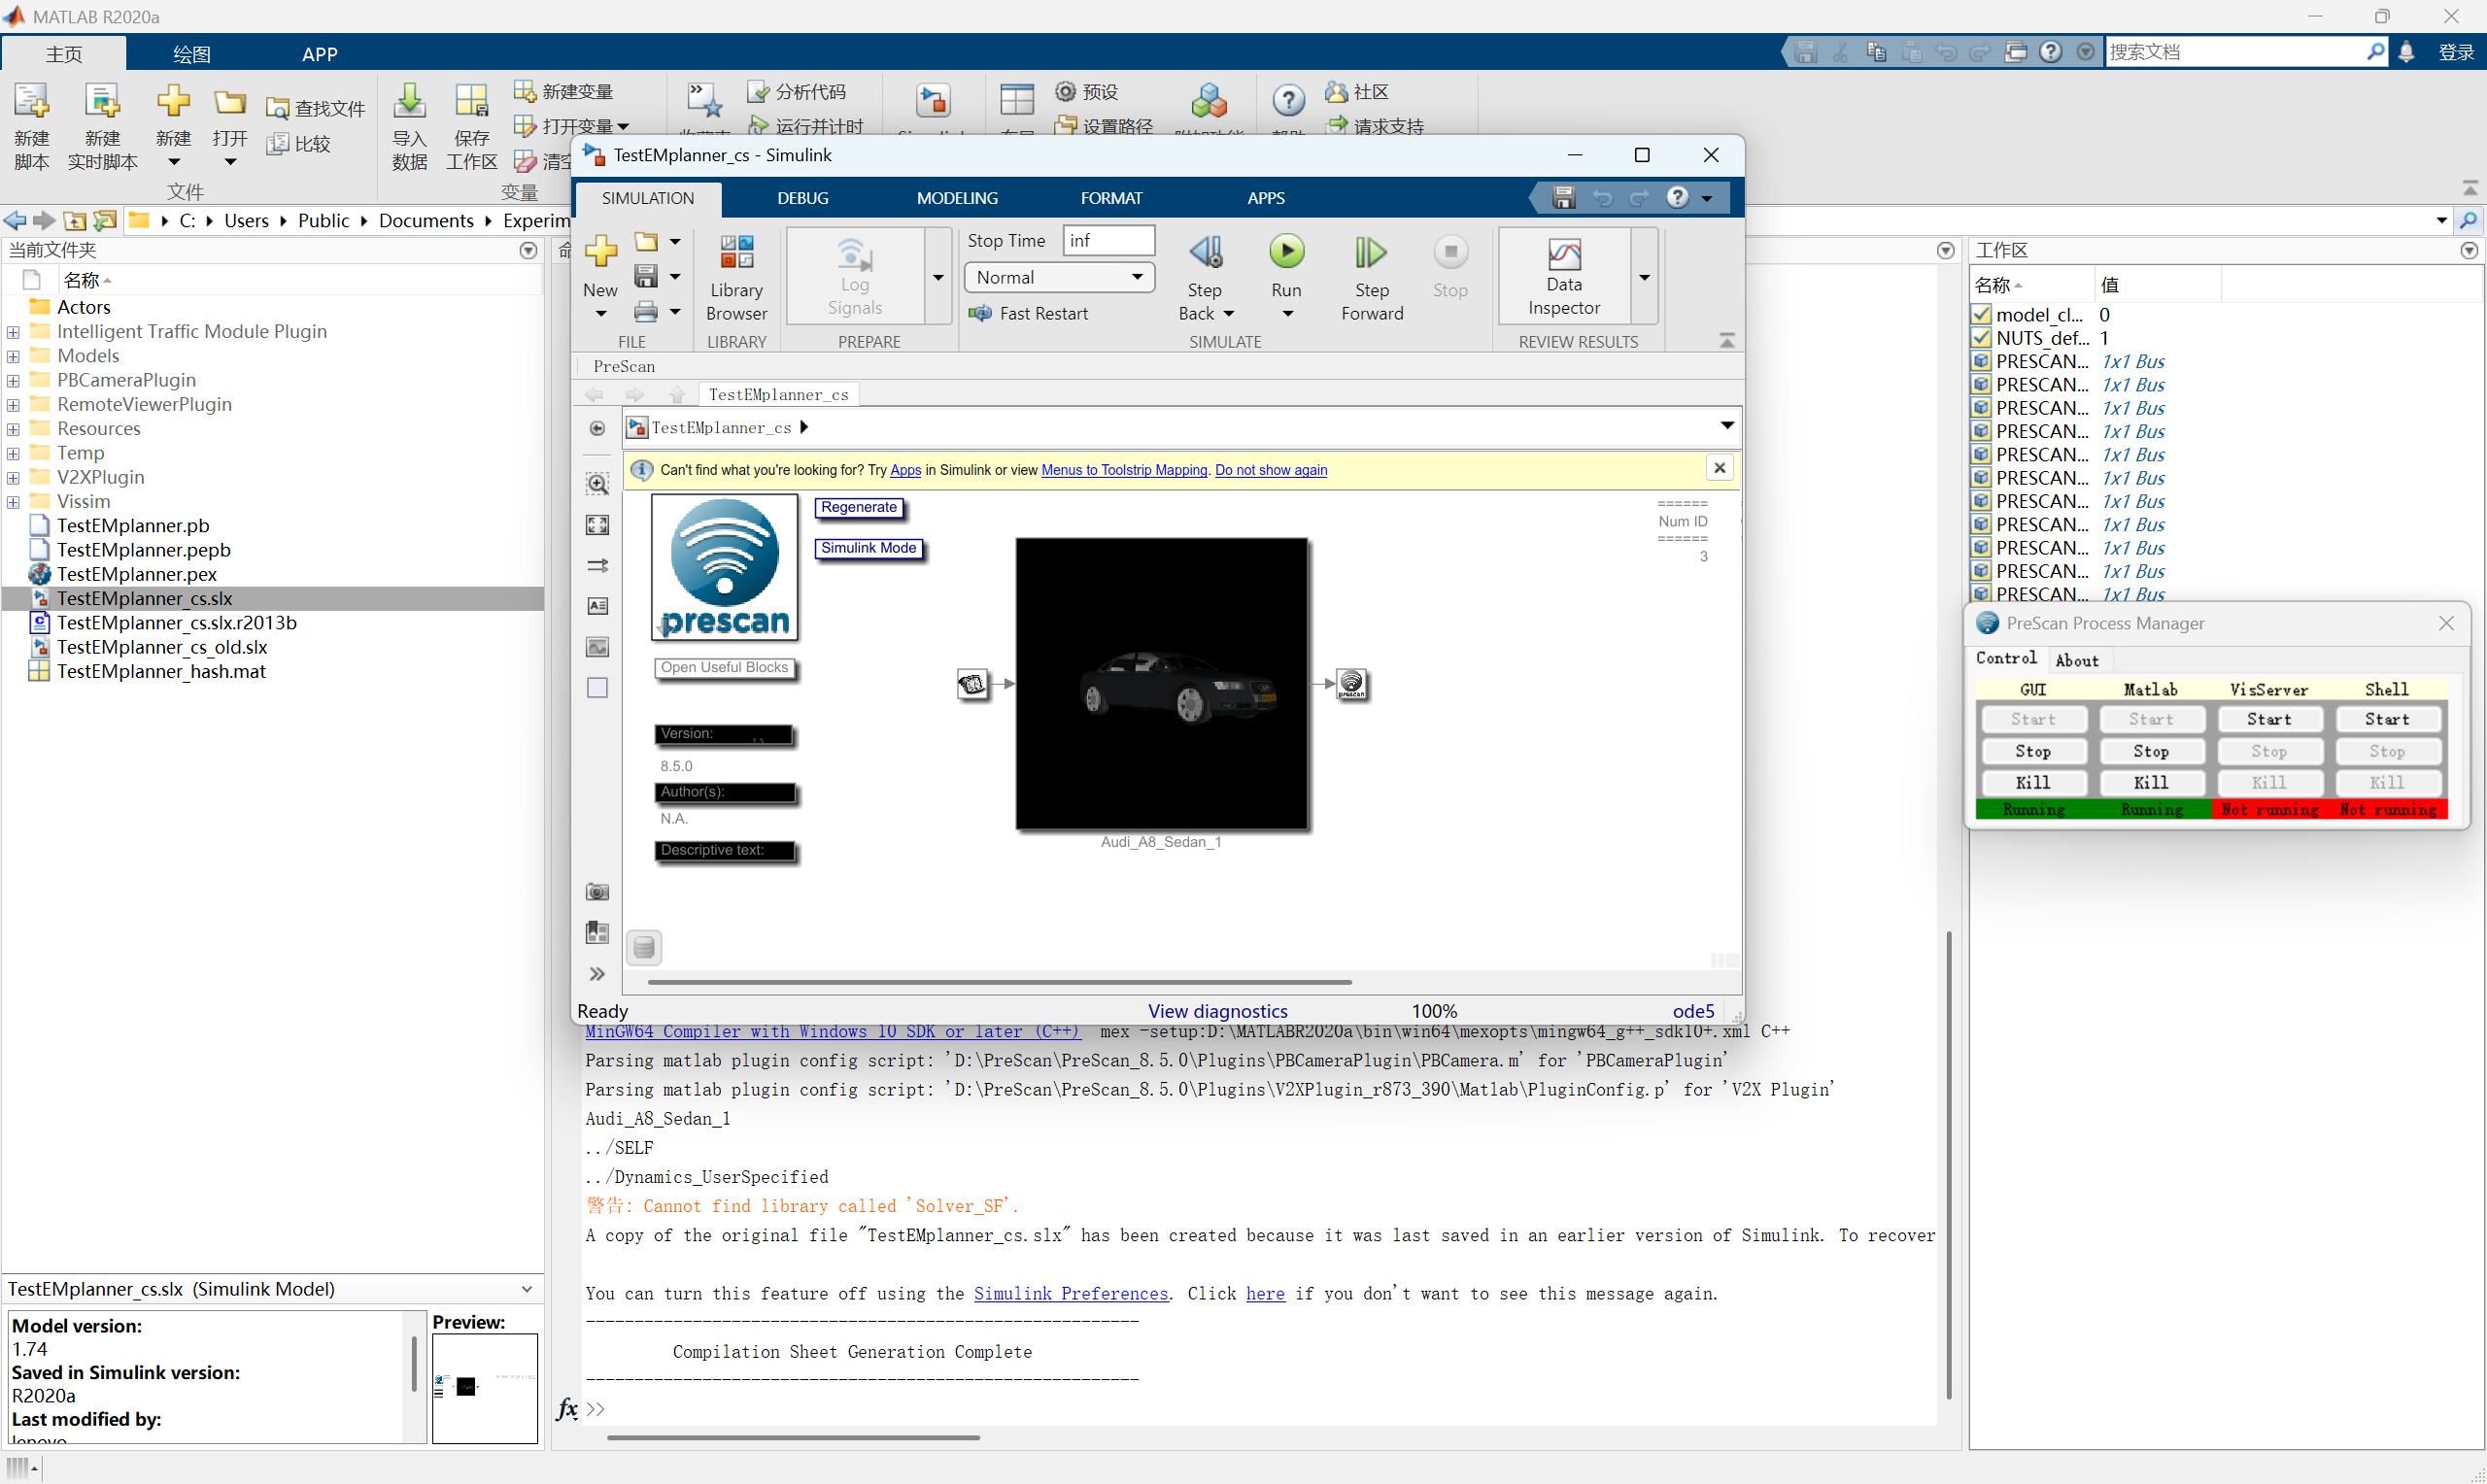Open the Normal simulation mode dropdown
The width and height of the screenshot is (2487, 1484).
tap(1058, 278)
